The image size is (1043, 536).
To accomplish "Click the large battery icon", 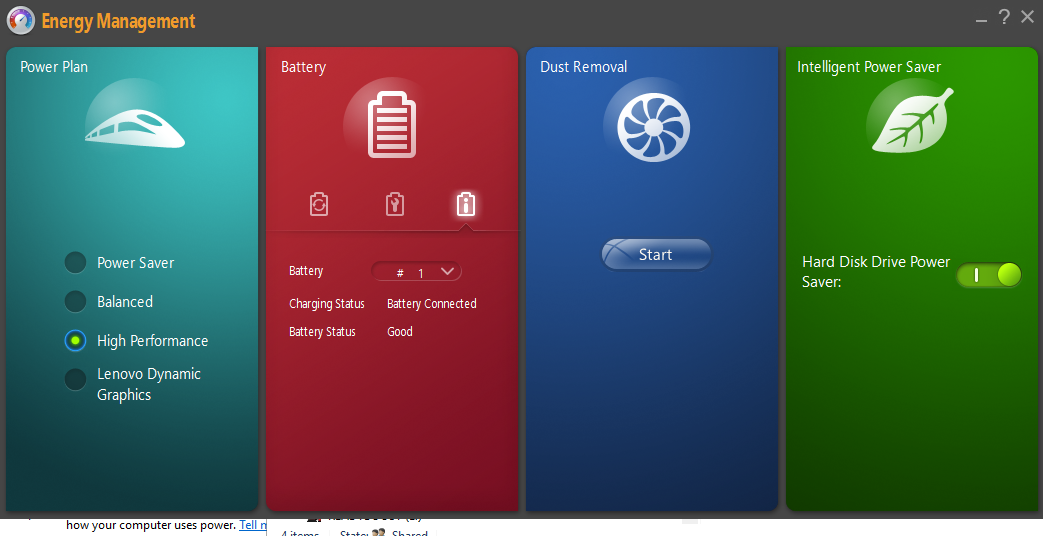I will [x=392, y=124].
